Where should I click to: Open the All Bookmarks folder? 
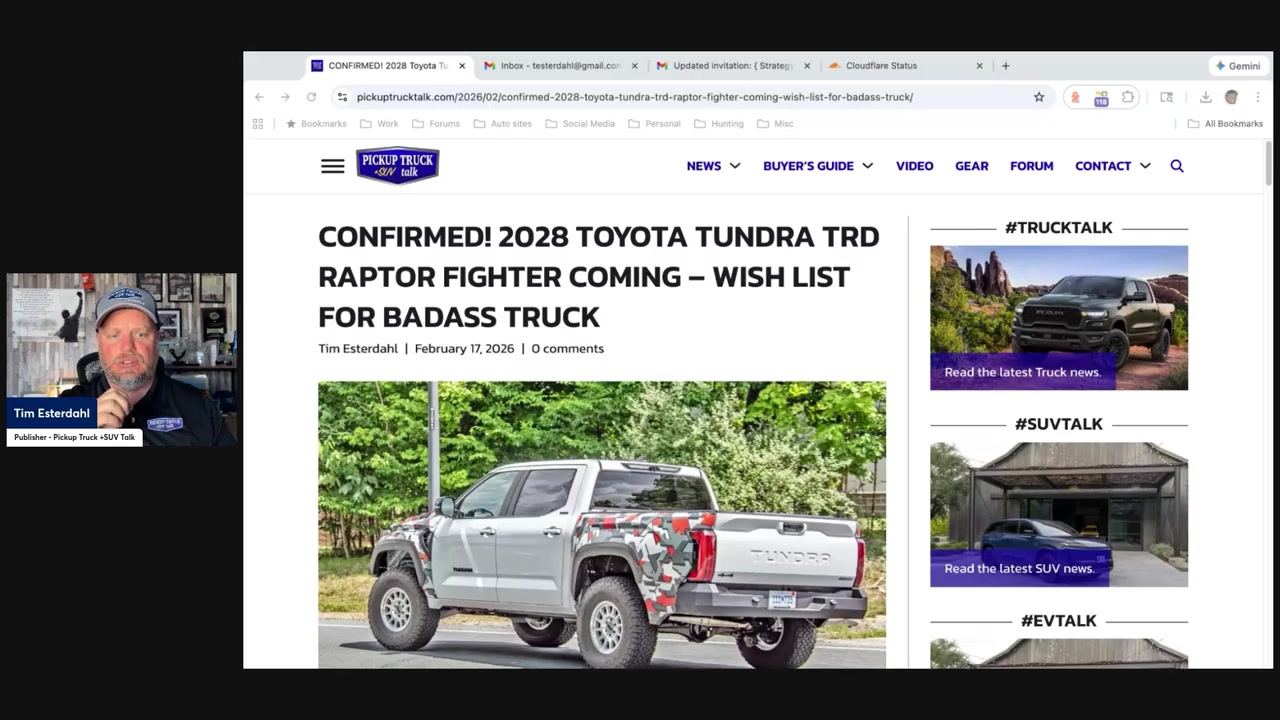pos(1225,124)
